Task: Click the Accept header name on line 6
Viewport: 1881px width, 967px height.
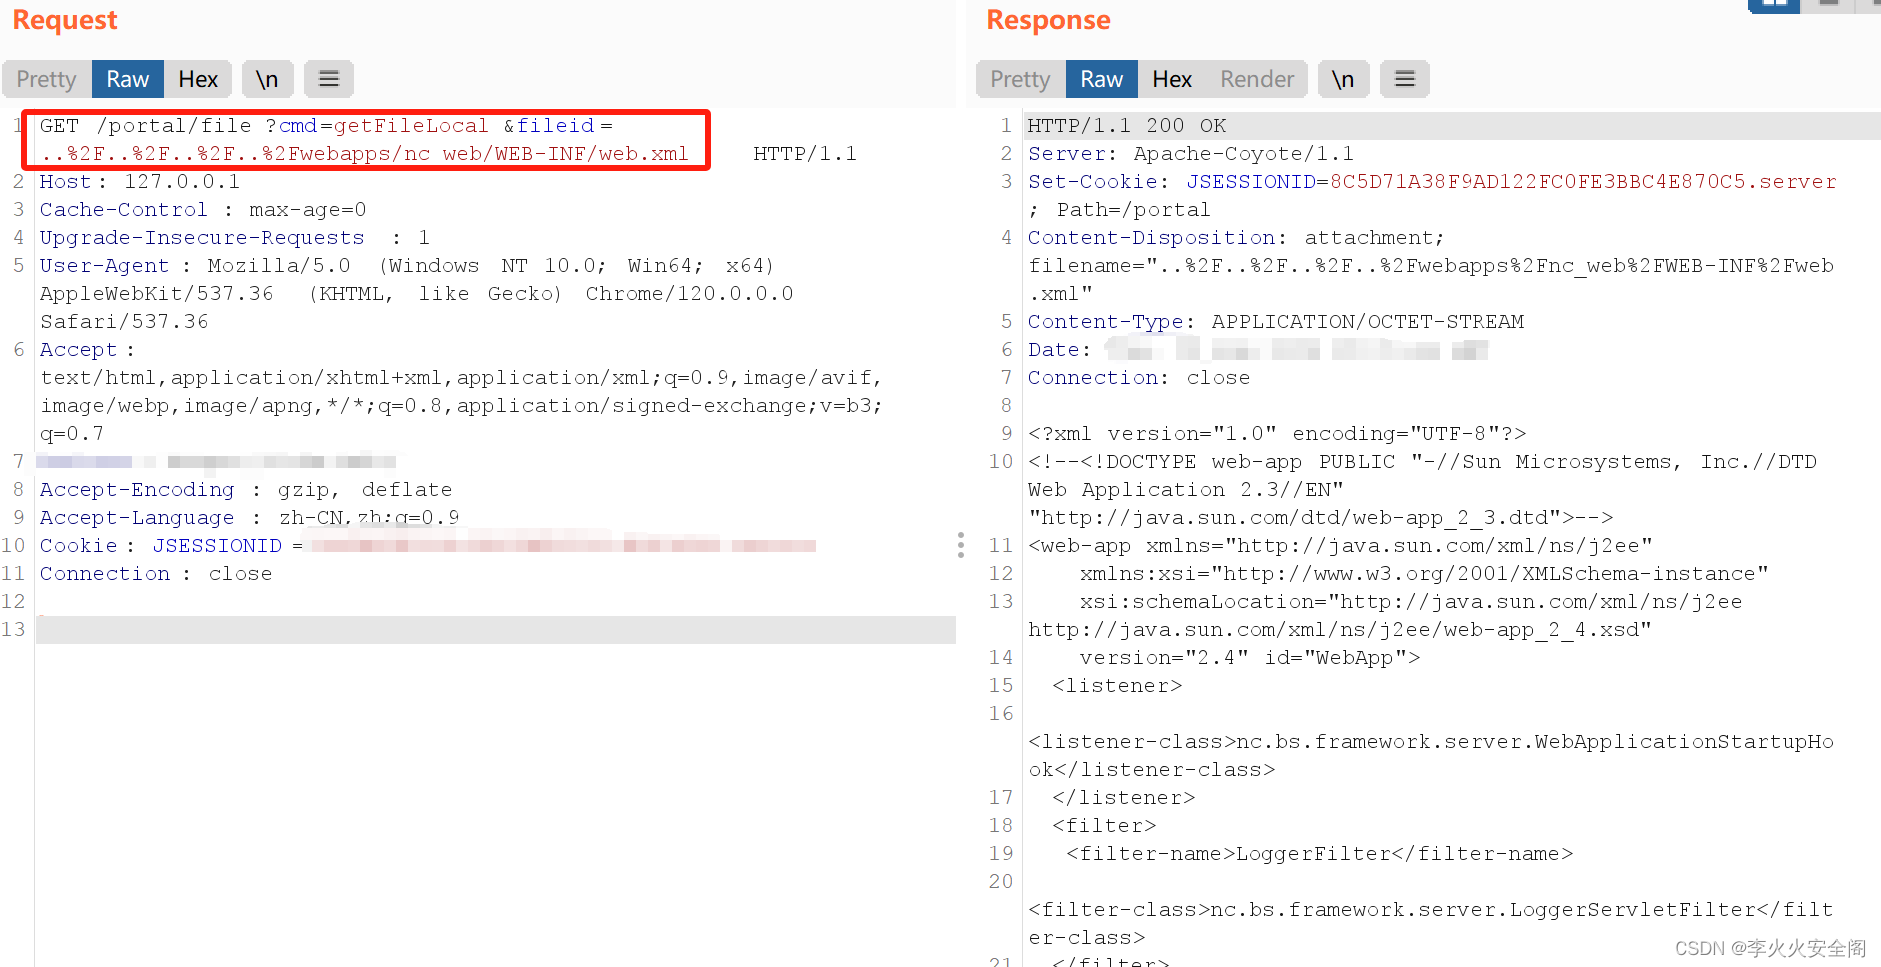Action: (x=78, y=350)
